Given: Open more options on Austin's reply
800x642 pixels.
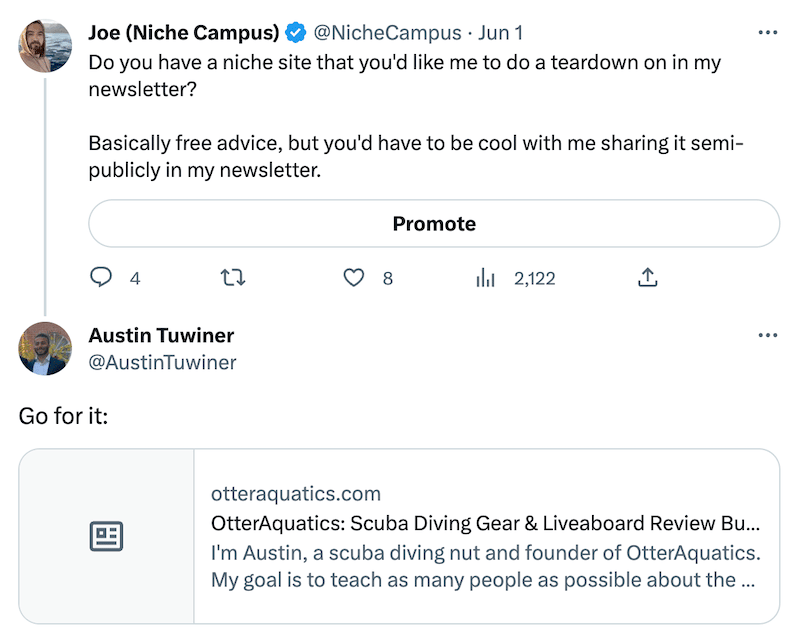Looking at the screenshot, I should coord(767,335).
